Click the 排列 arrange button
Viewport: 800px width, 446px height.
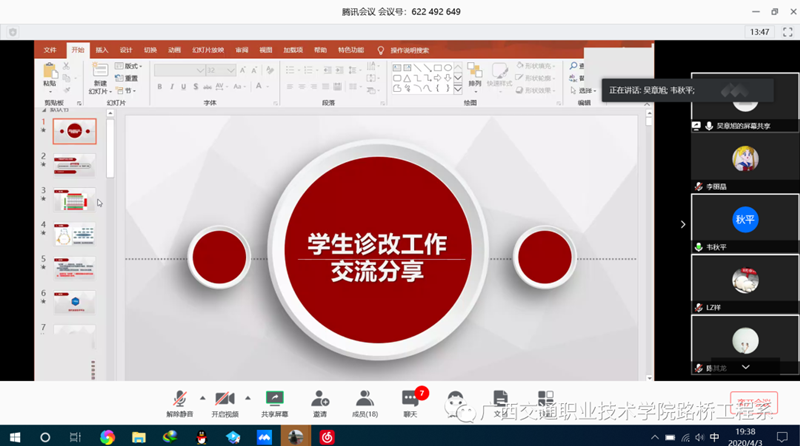point(474,76)
